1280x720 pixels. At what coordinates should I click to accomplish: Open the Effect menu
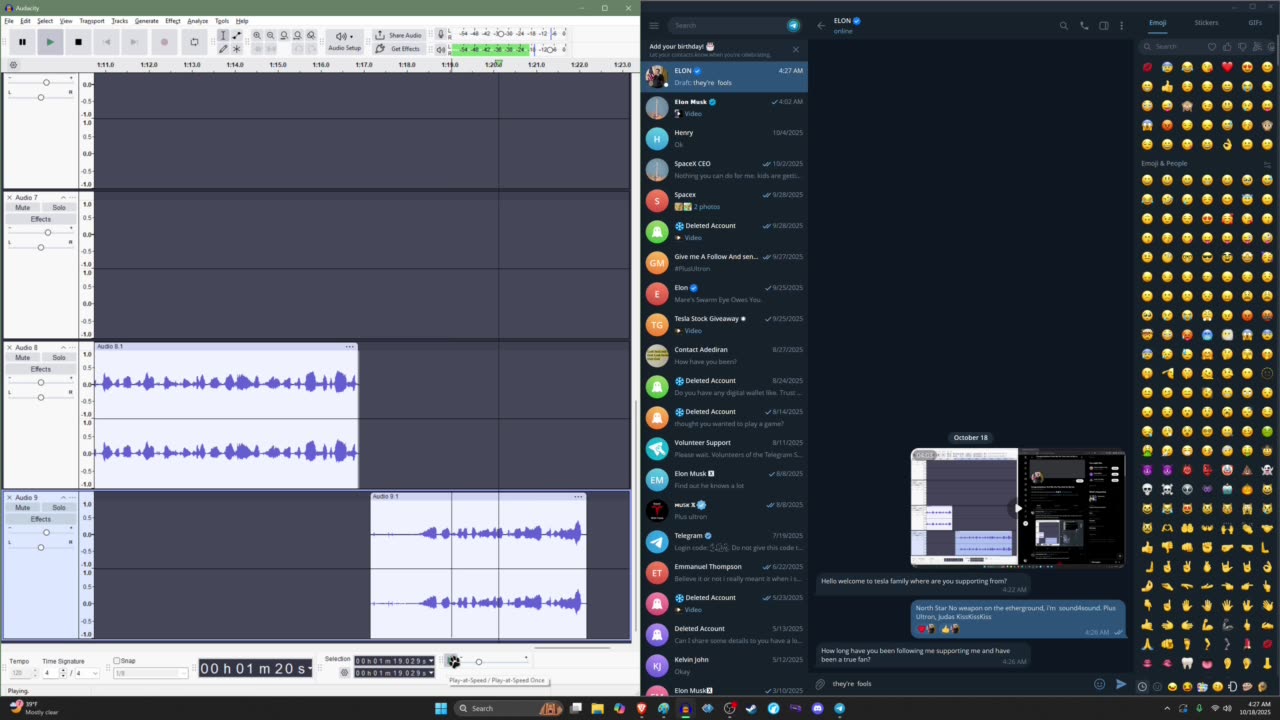(x=173, y=21)
